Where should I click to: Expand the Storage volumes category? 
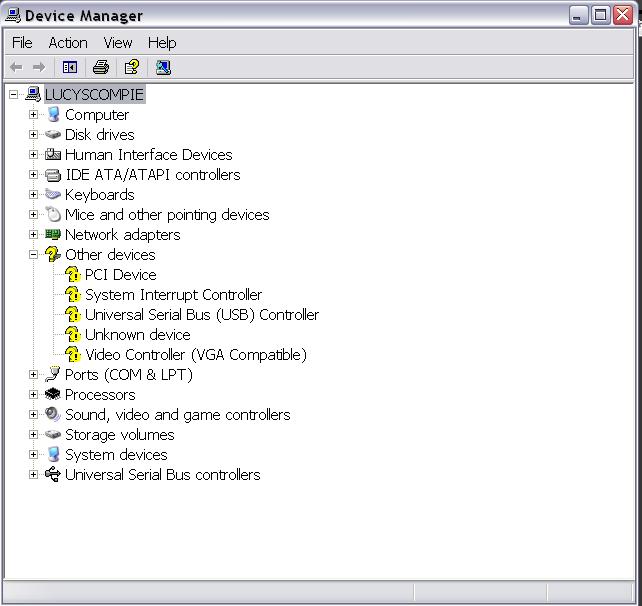coord(34,434)
